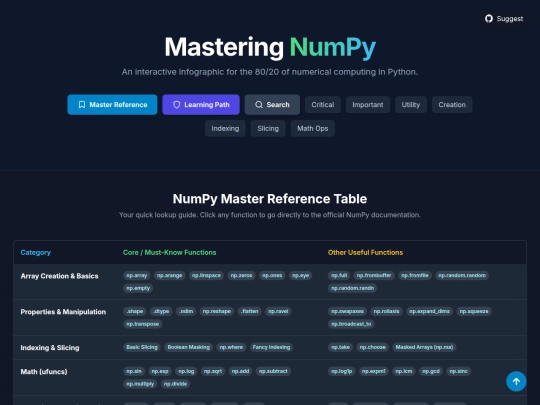This screenshot has height=405, width=540.
Task: Open the np.add function link
Action: (240, 371)
